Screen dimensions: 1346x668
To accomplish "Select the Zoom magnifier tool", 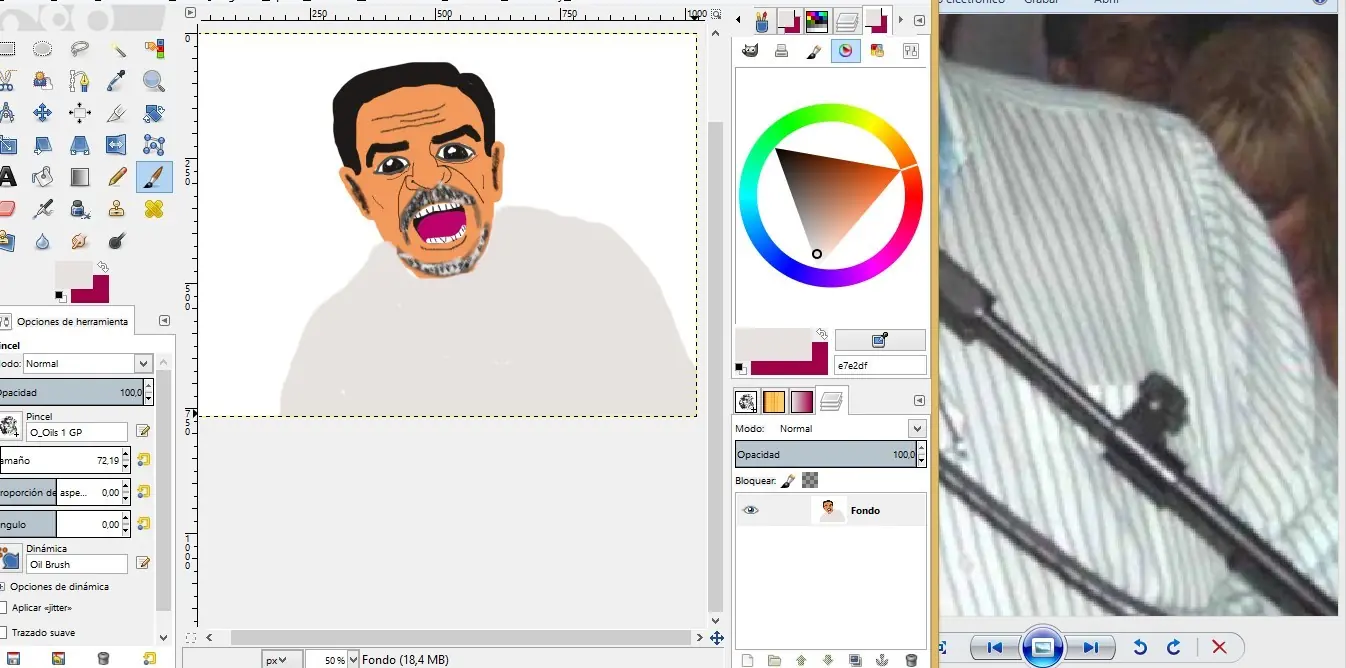I will click(153, 80).
